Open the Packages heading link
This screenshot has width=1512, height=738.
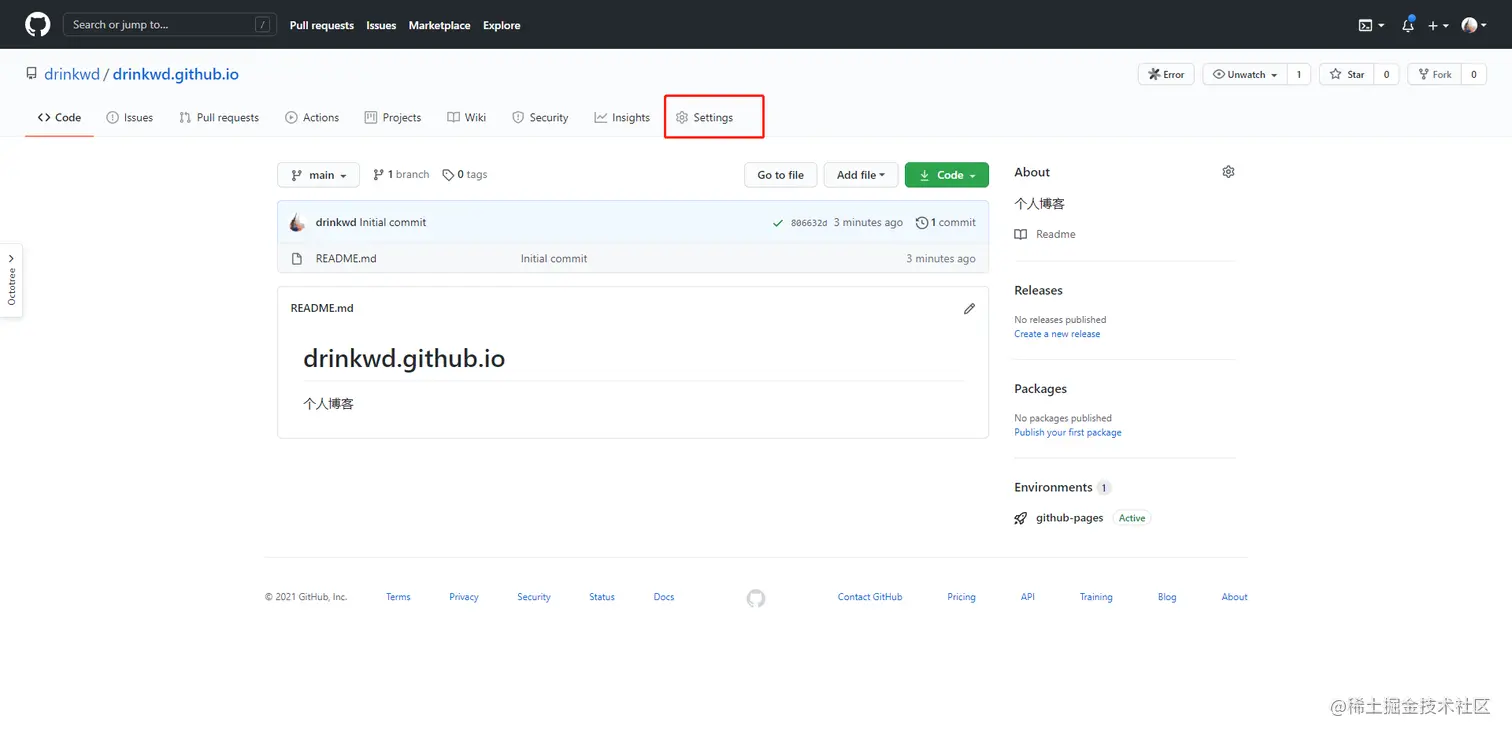coord(1040,388)
